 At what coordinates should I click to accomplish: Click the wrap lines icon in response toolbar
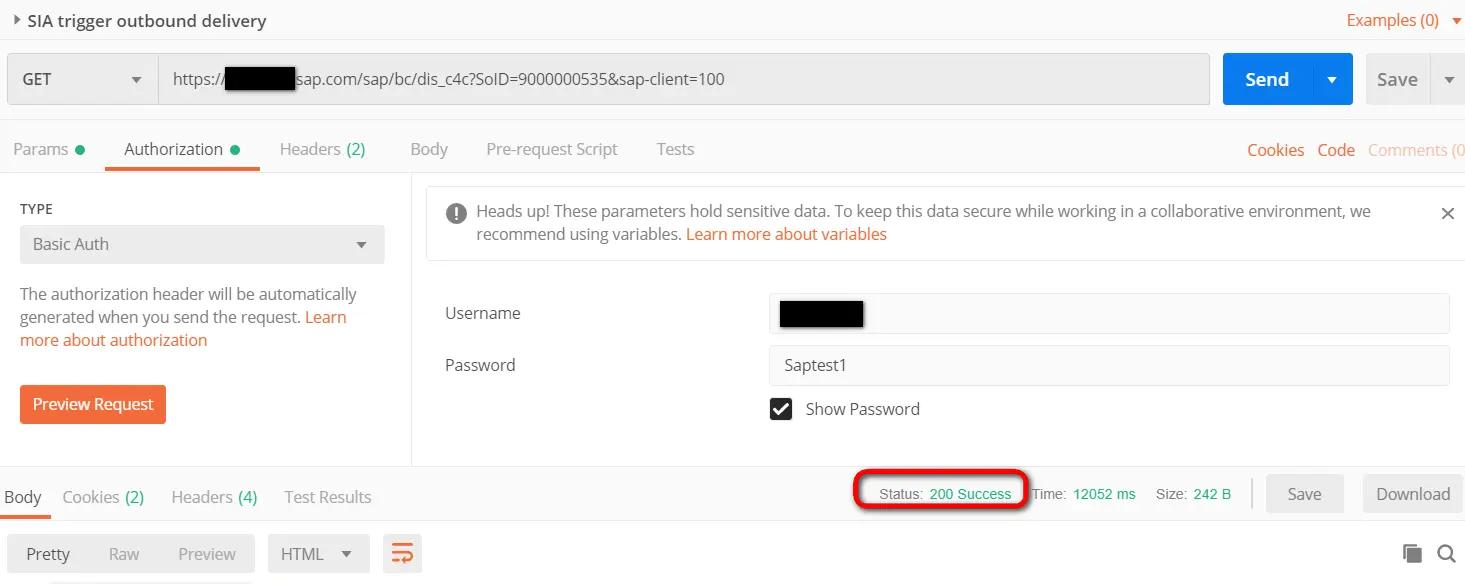point(402,554)
